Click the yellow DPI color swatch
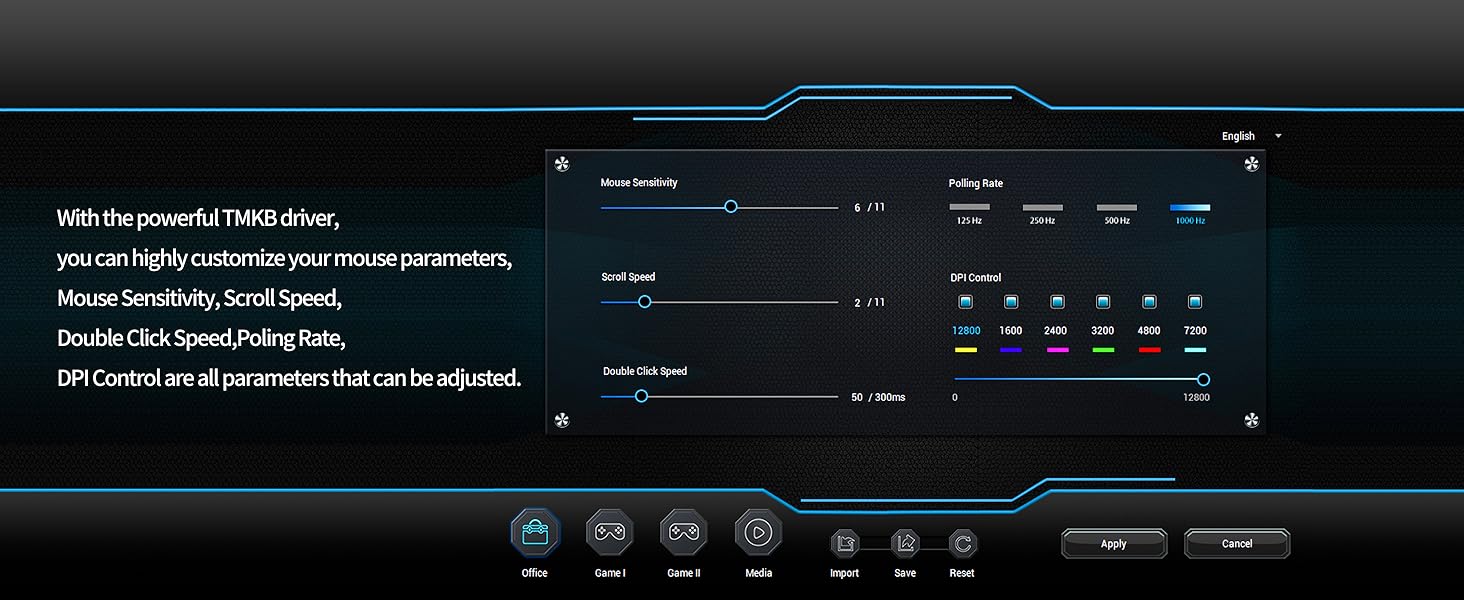Viewport: 1464px width, 600px height. click(x=965, y=348)
